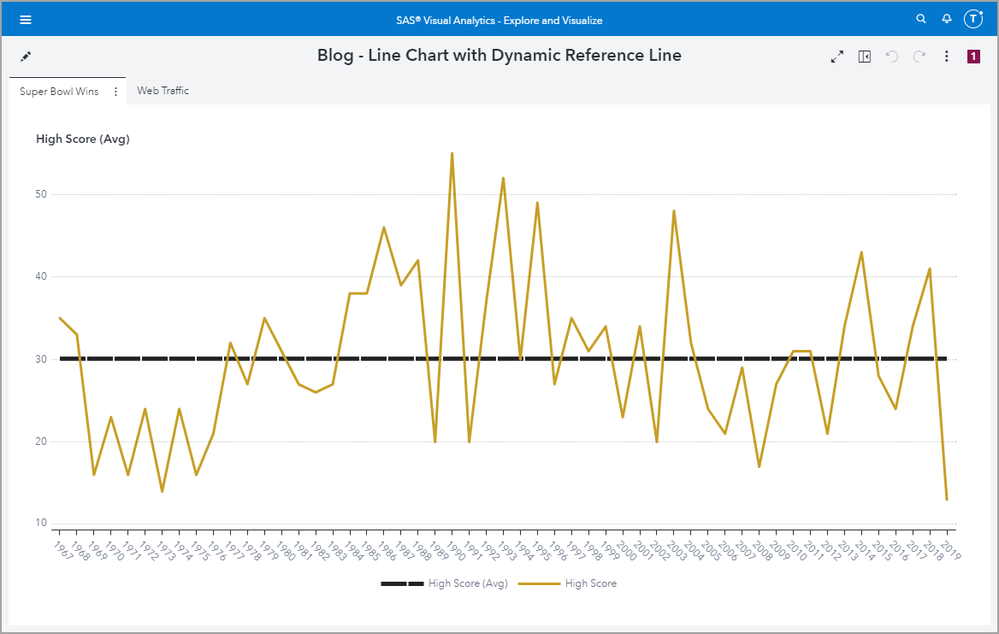Click the undo arrow icon
Image resolution: width=999 pixels, height=634 pixels.
coord(893,57)
